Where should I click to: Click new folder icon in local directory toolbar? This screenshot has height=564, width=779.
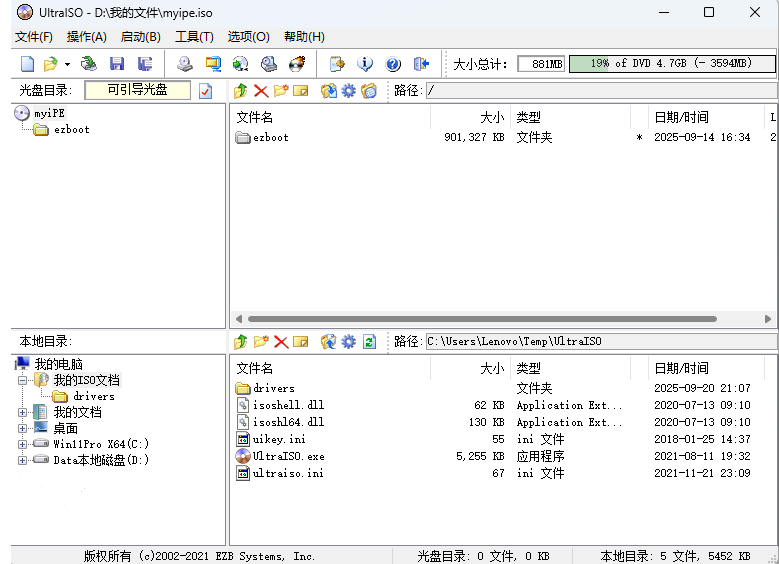coord(261,341)
